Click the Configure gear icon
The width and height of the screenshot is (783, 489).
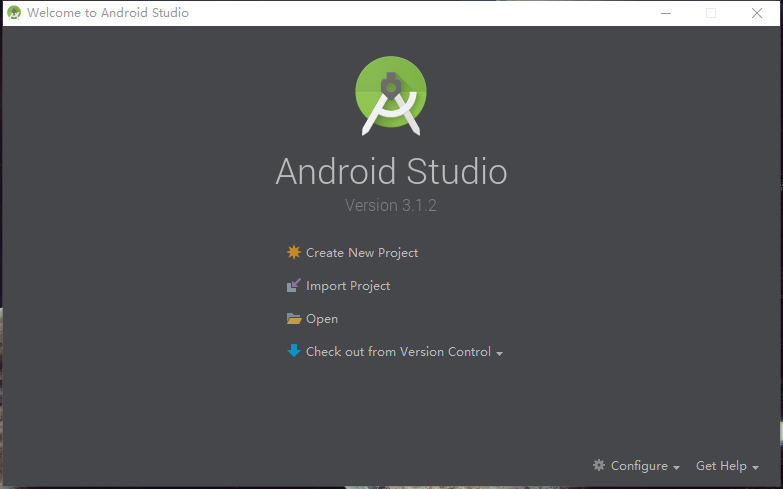point(599,466)
